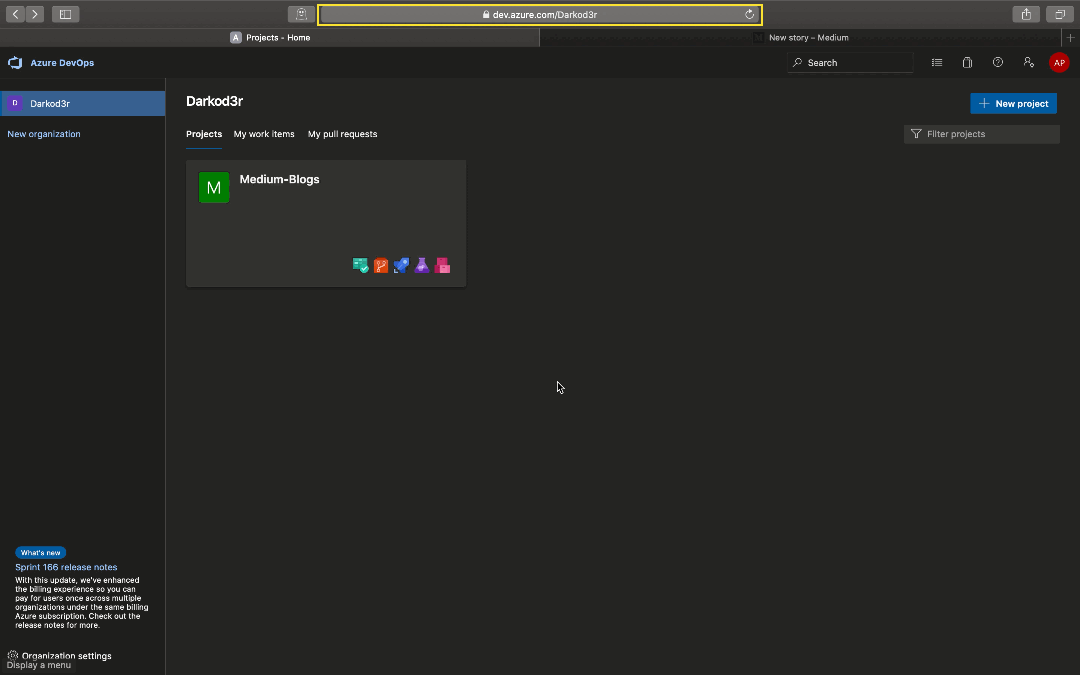
Task: Switch to My work items tab
Action: click(264, 134)
